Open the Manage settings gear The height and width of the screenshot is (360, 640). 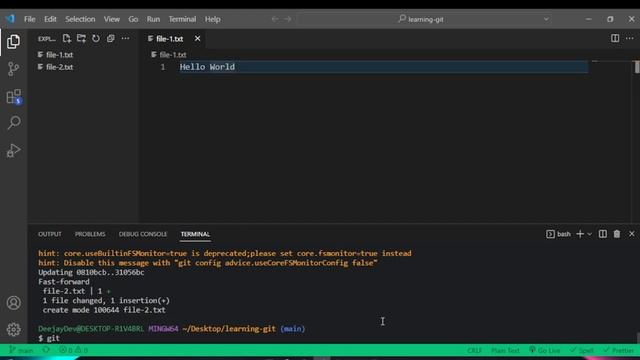pyautogui.click(x=13, y=329)
